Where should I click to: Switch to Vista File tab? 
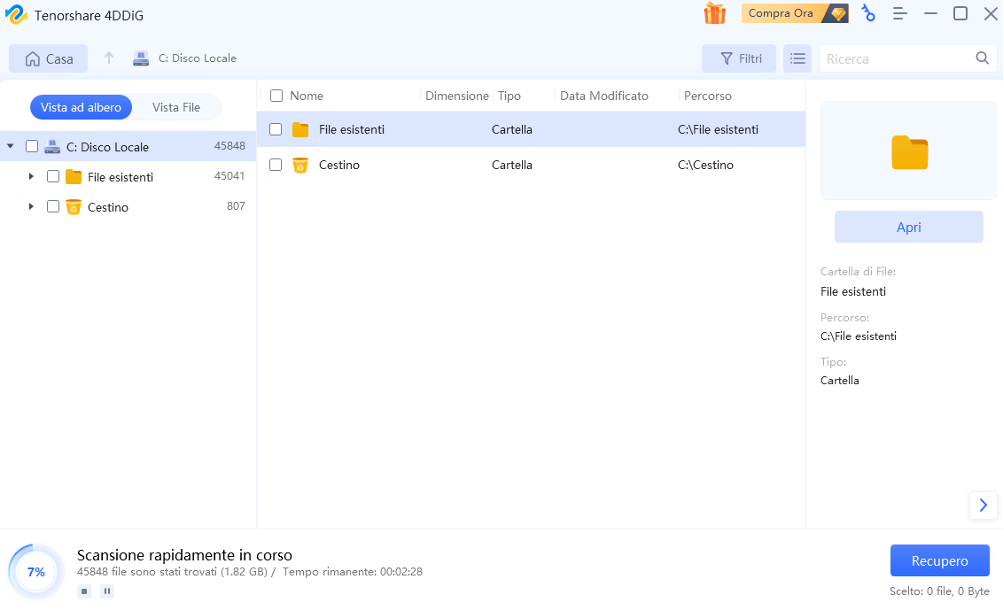tap(176, 108)
